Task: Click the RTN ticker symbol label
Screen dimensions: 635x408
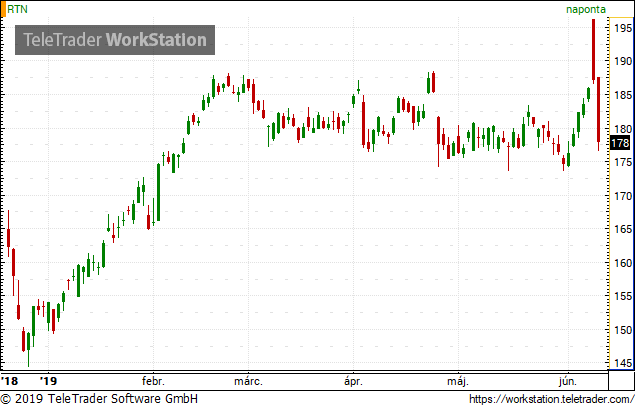Action: tap(17, 9)
